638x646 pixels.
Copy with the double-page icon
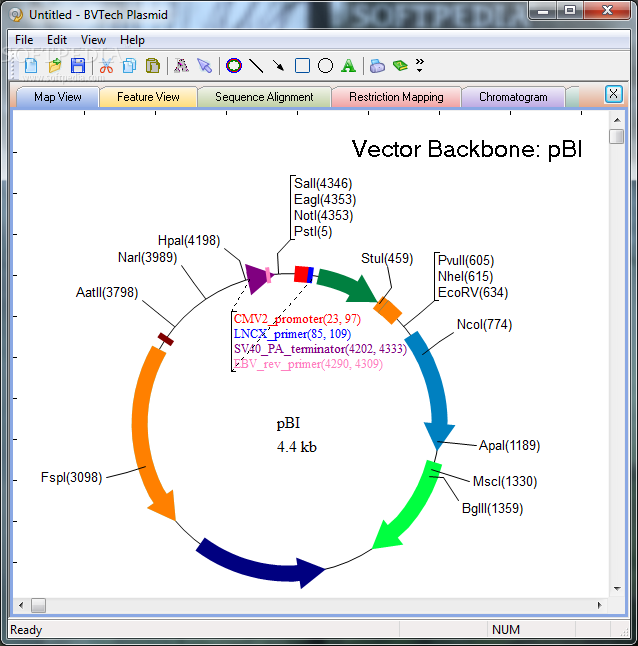[x=130, y=66]
